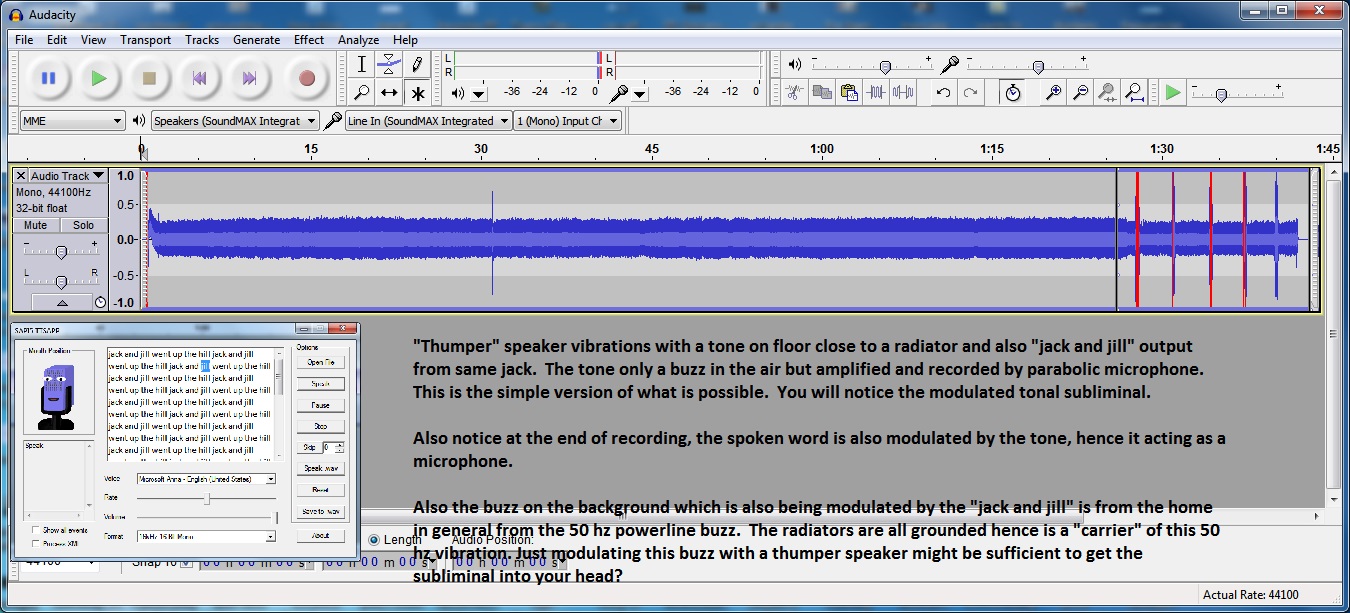Click the Fit Project zoom icon
Image resolution: width=1350 pixels, height=613 pixels.
coord(1134,93)
